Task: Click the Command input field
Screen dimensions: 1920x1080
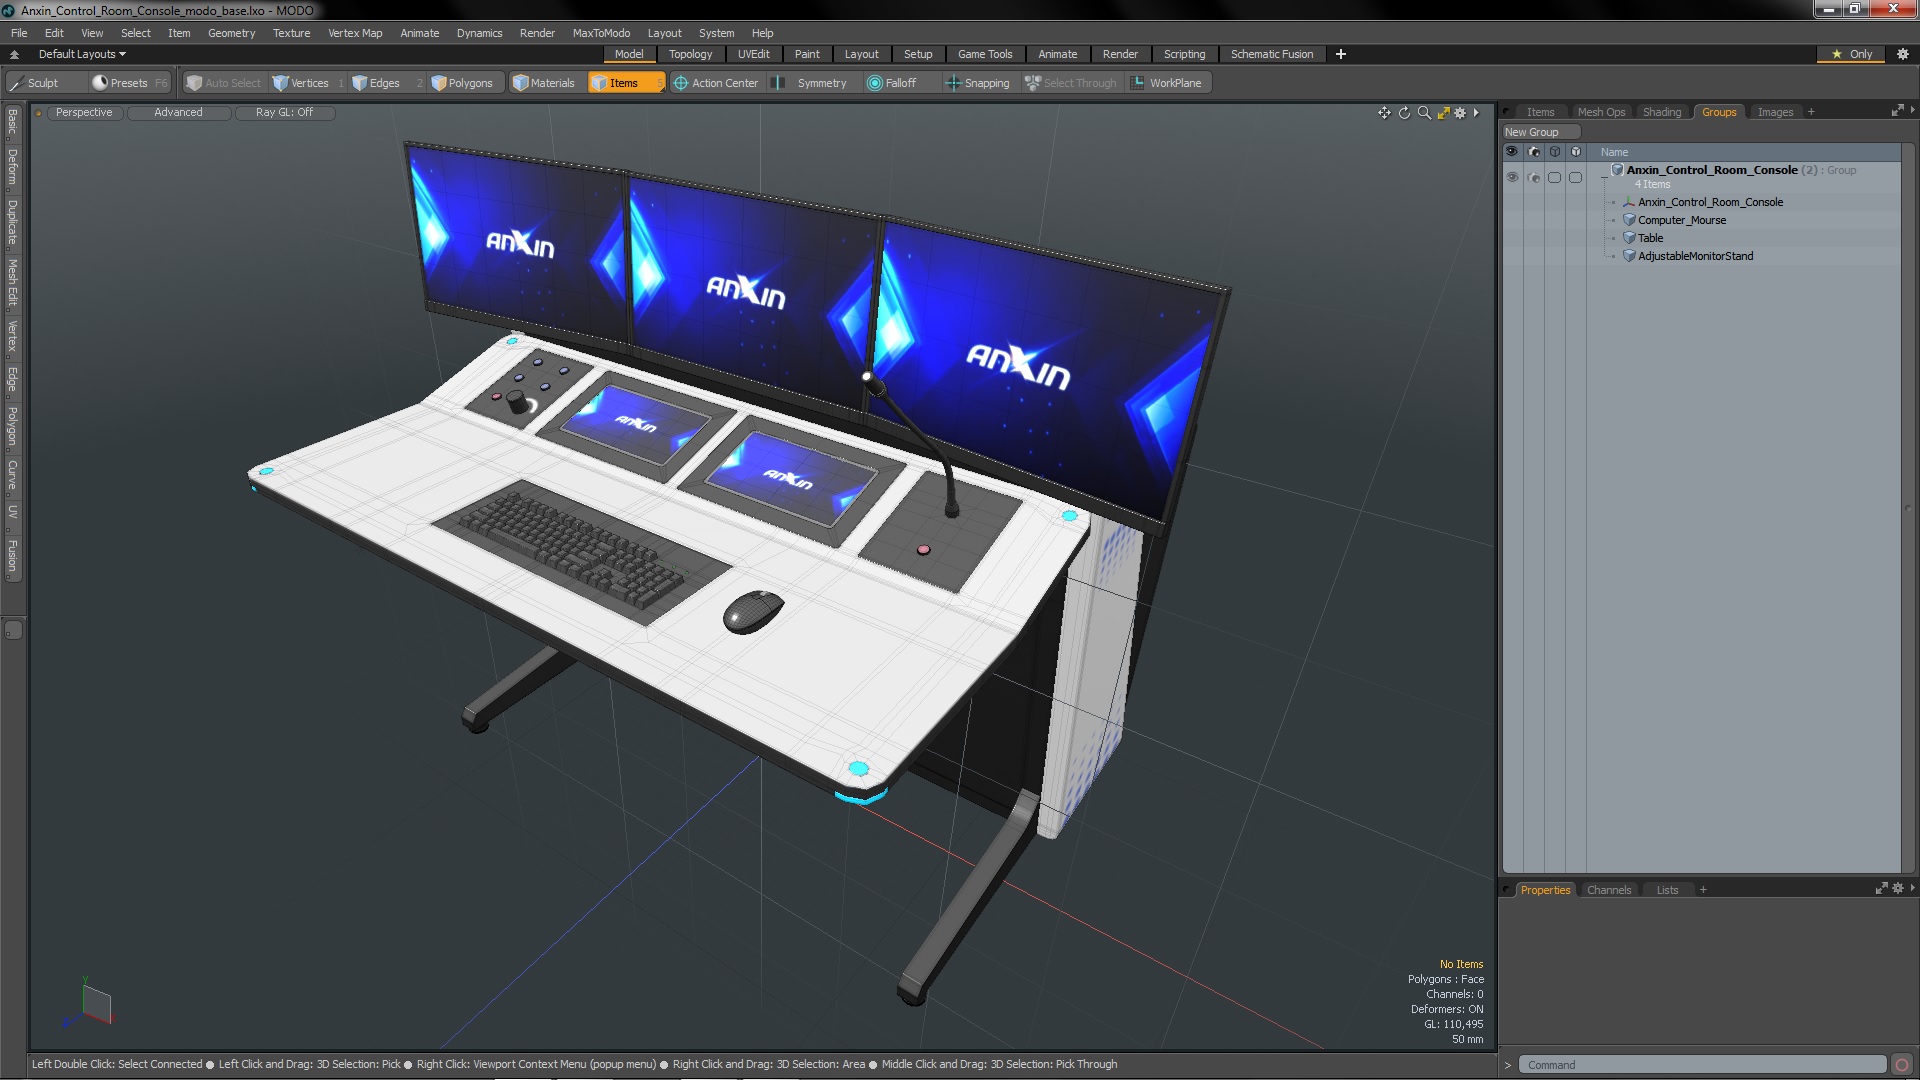Action: click(1700, 1065)
